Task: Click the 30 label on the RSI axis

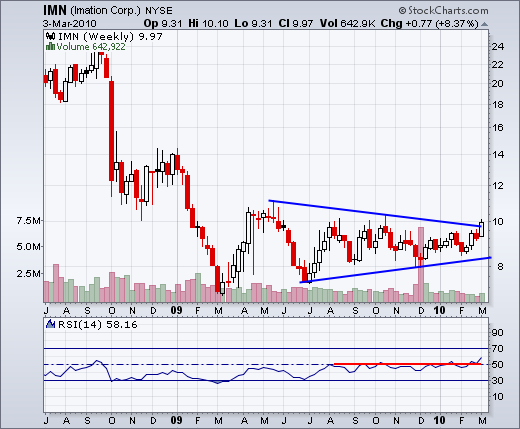Action: click(x=498, y=380)
